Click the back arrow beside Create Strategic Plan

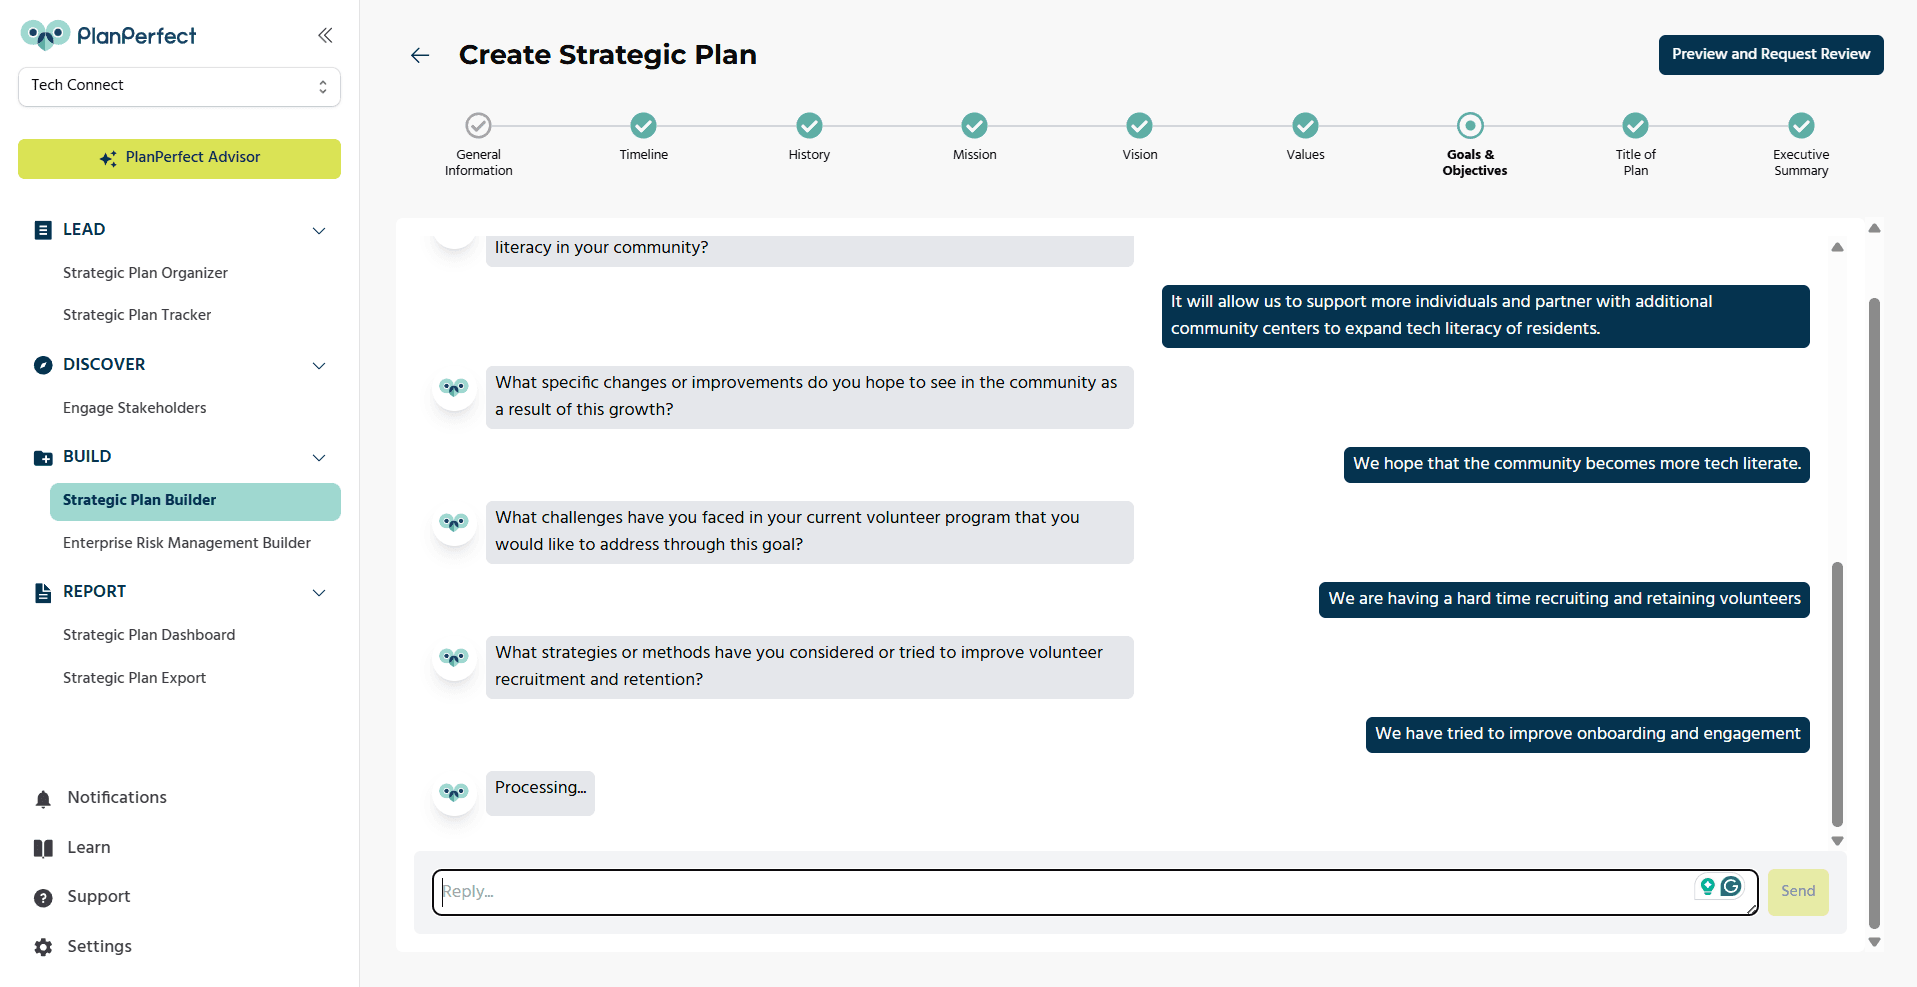(420, 55)
